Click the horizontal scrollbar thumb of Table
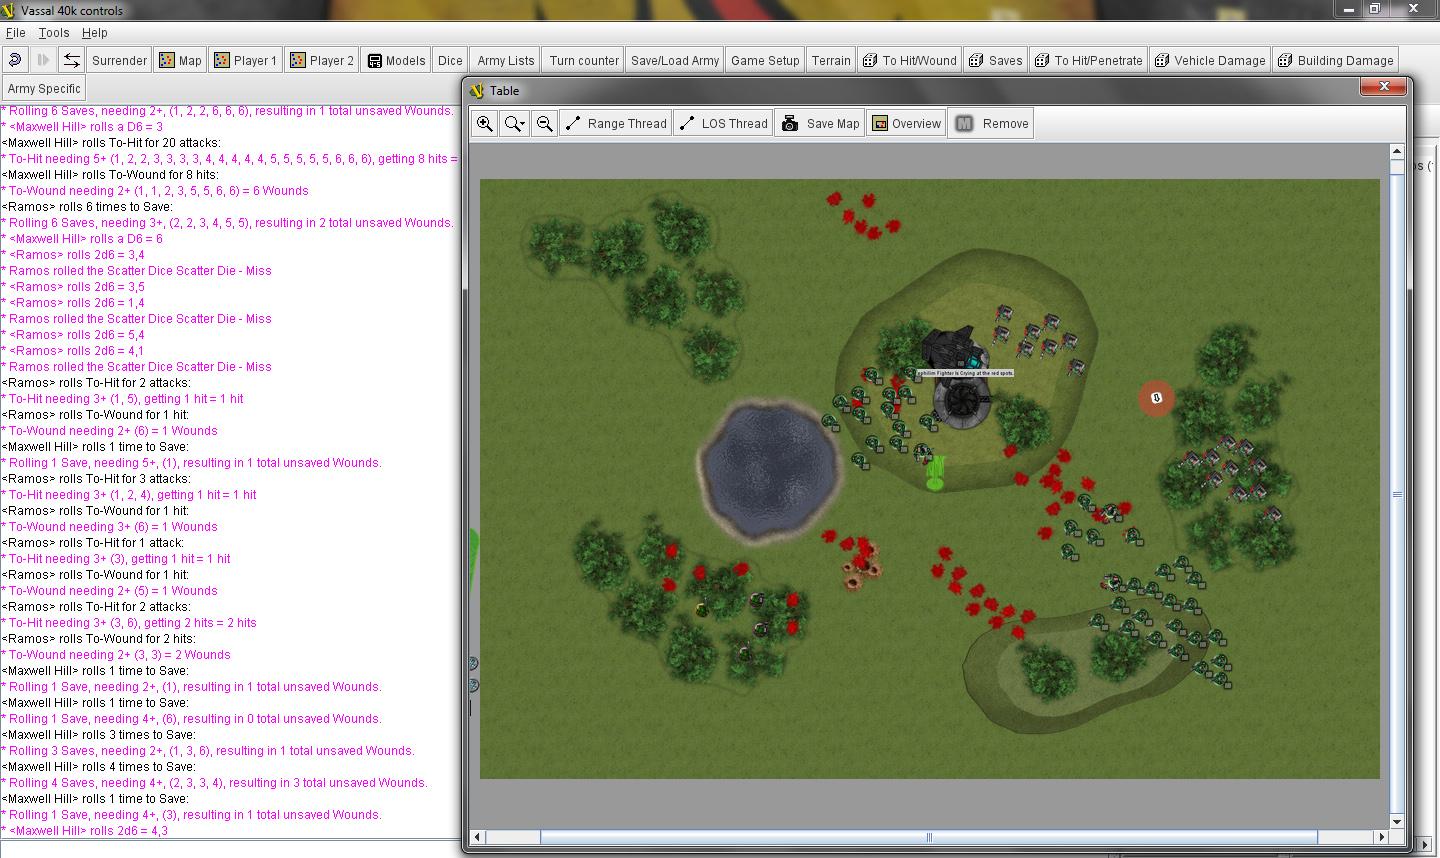 click(929, 837)
